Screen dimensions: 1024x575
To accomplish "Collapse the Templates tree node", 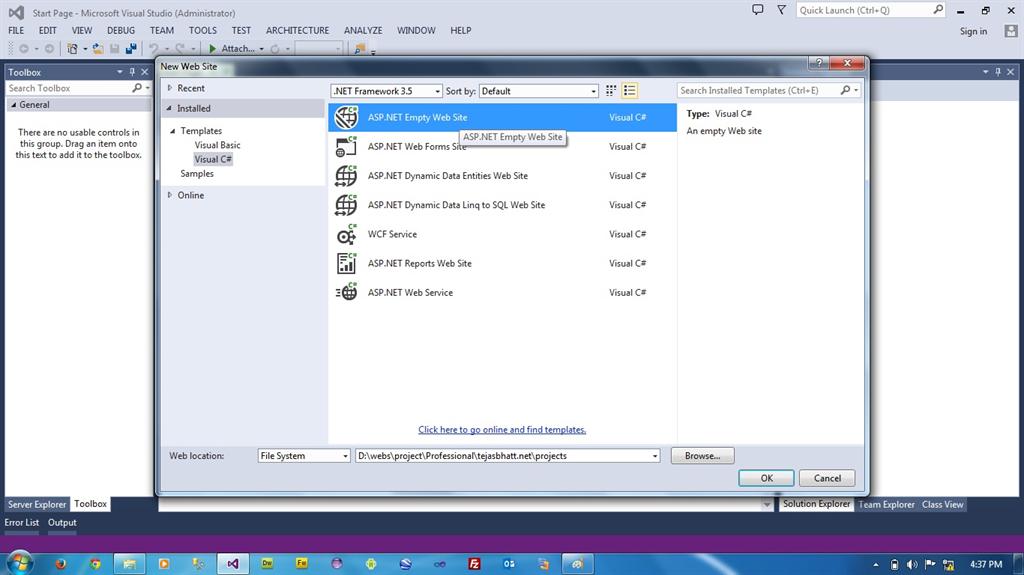I will [172, 131].
